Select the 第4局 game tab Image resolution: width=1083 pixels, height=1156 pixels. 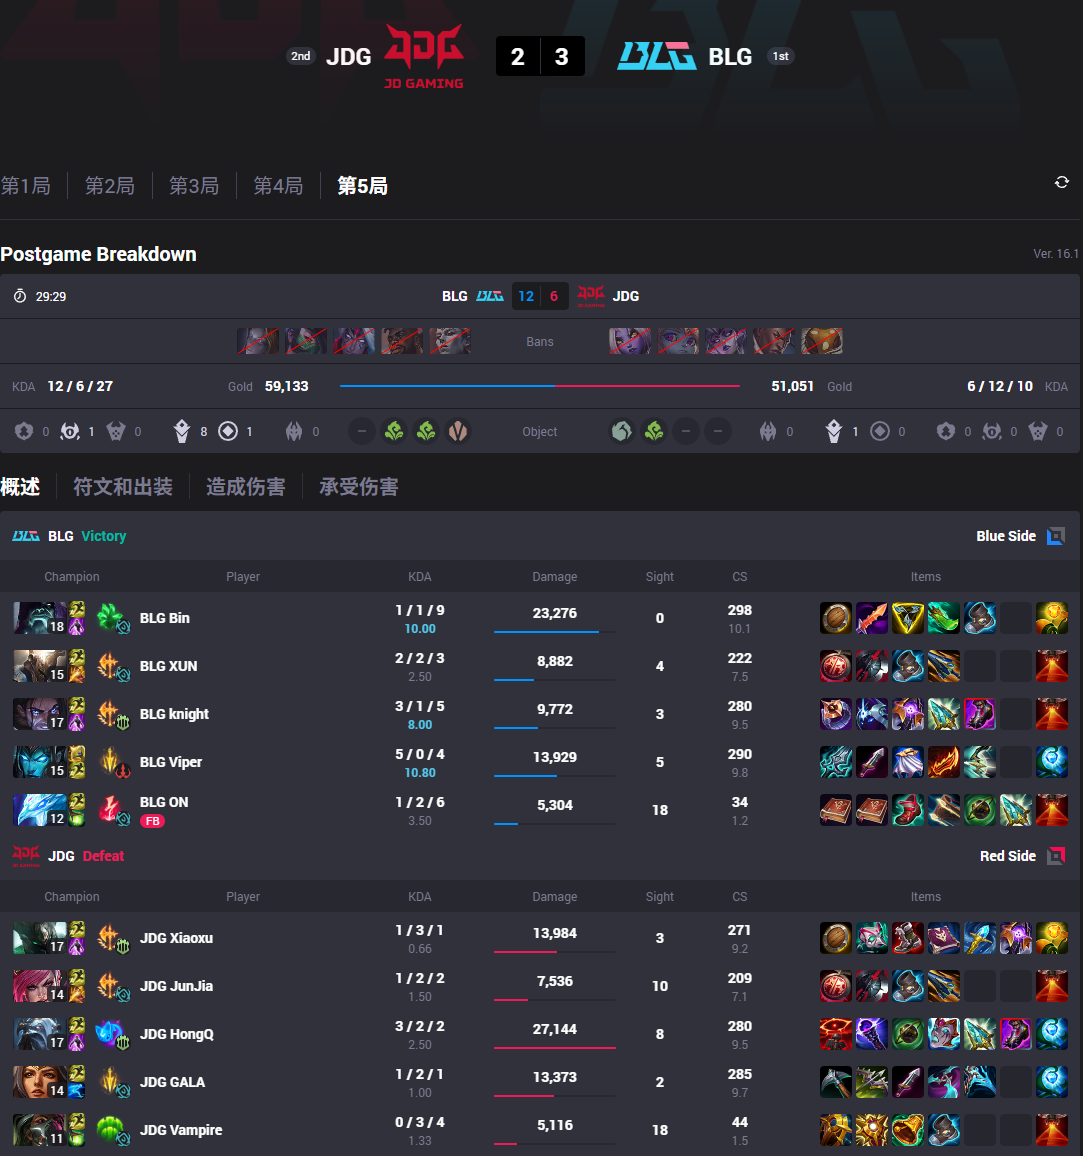279,186
